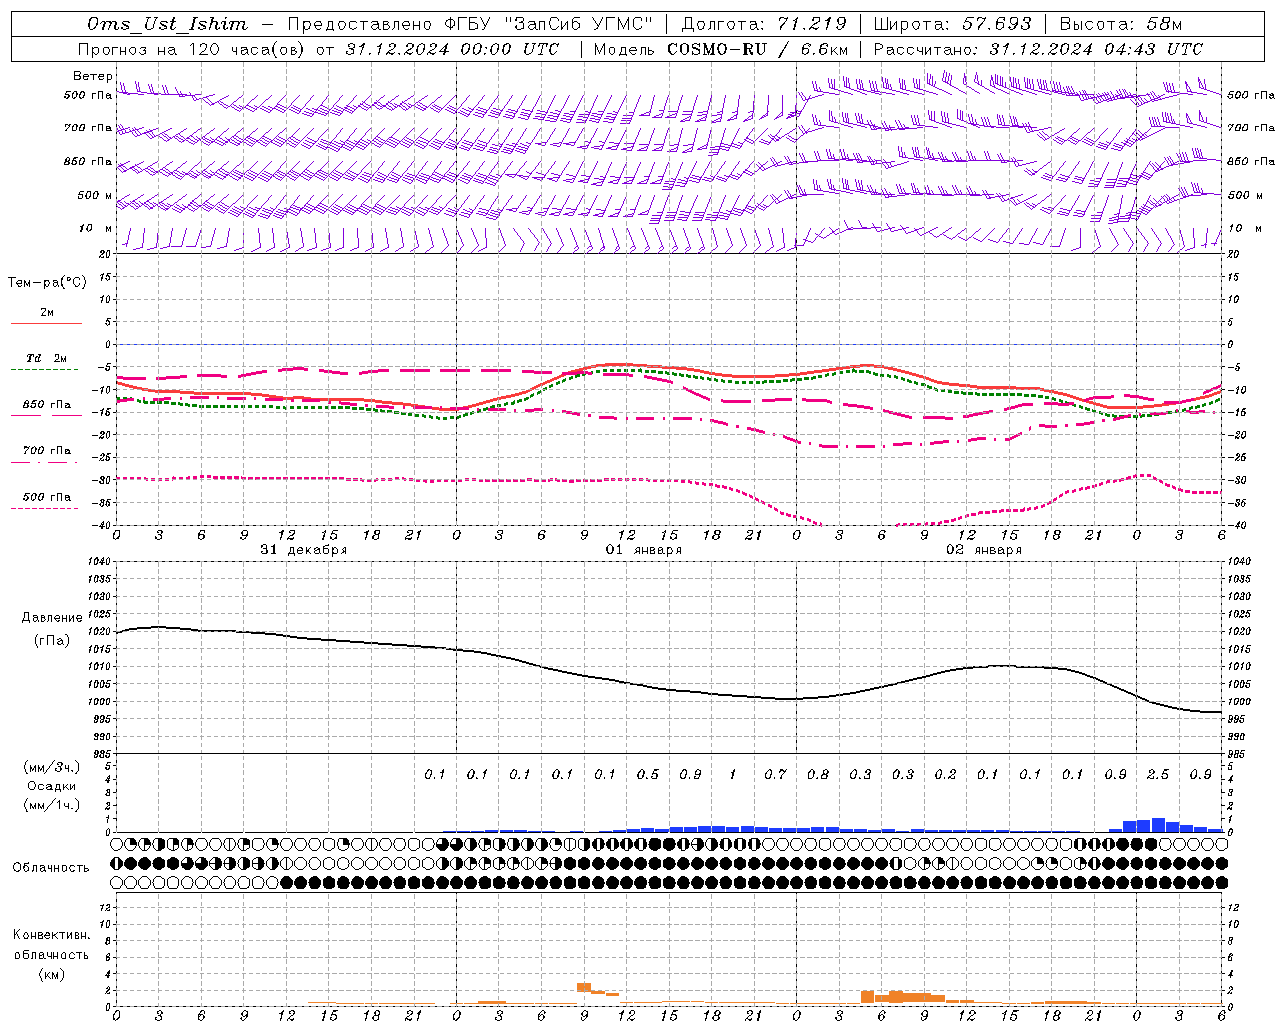Click the precipitation value 0.7

click(775, 774)
